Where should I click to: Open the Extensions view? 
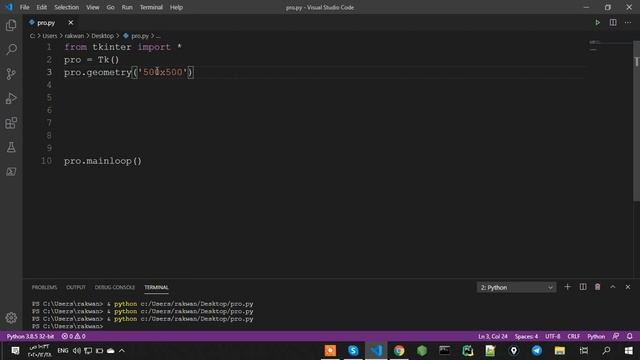[11, 123]
